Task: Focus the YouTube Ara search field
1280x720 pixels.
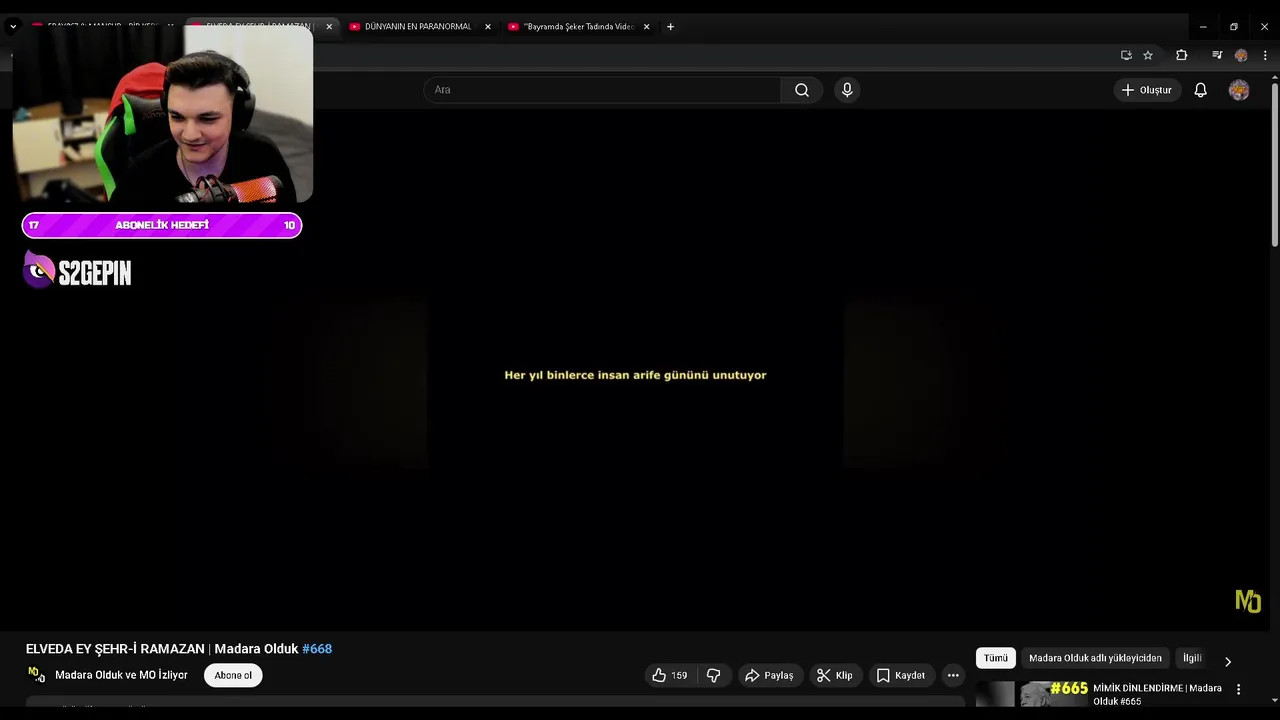Action: 602,90
